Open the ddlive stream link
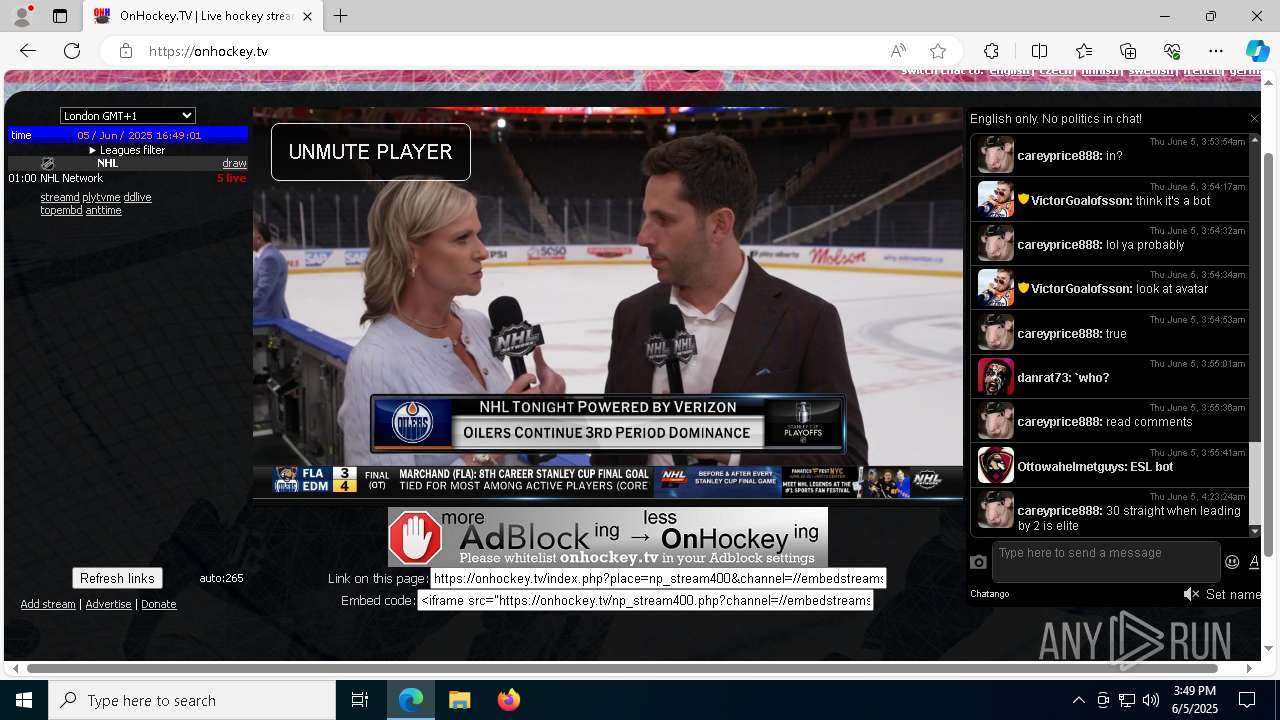The height and width of the screenshot is (720, 1280). (137, 197)
